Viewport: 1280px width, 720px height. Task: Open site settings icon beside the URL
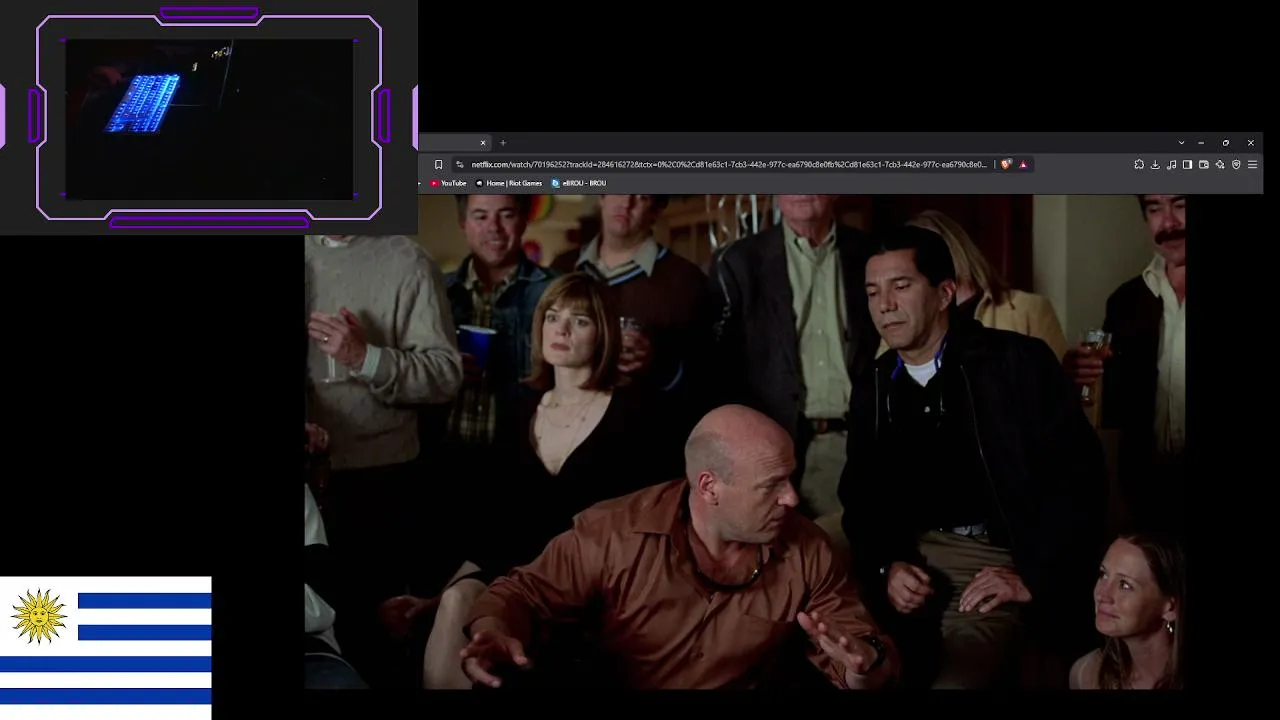[460, 165]
